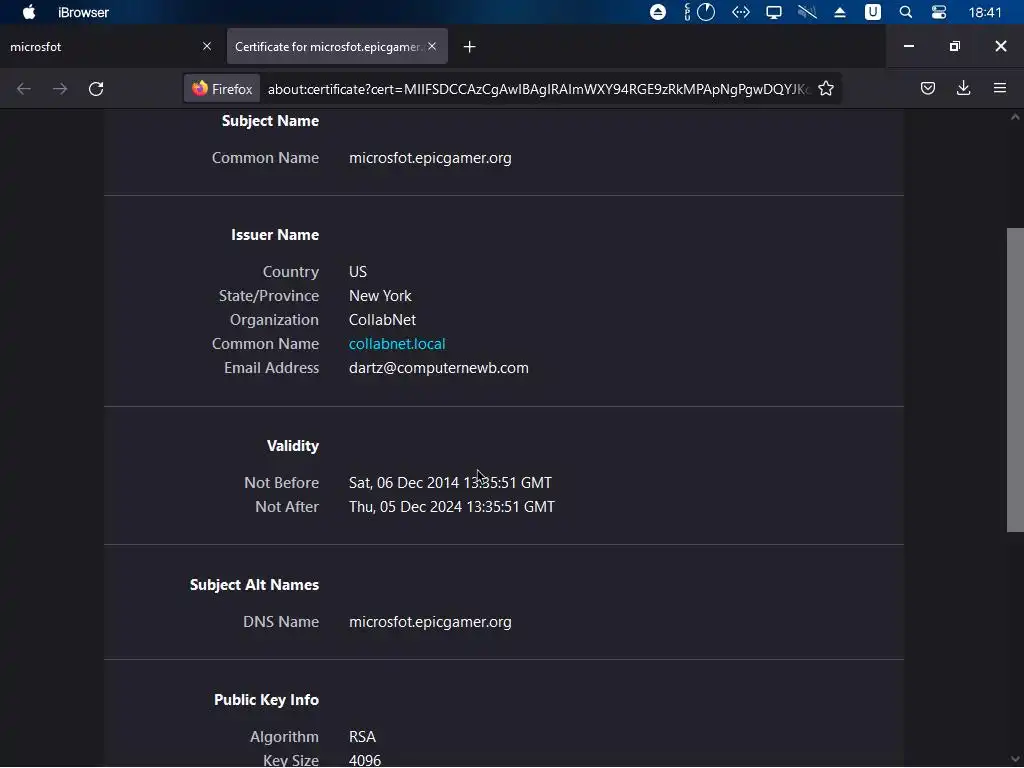This screenshot has height=768, width=1024.
Task: Click the Subject Alt Names heading
Action: [x=255, y=585]
